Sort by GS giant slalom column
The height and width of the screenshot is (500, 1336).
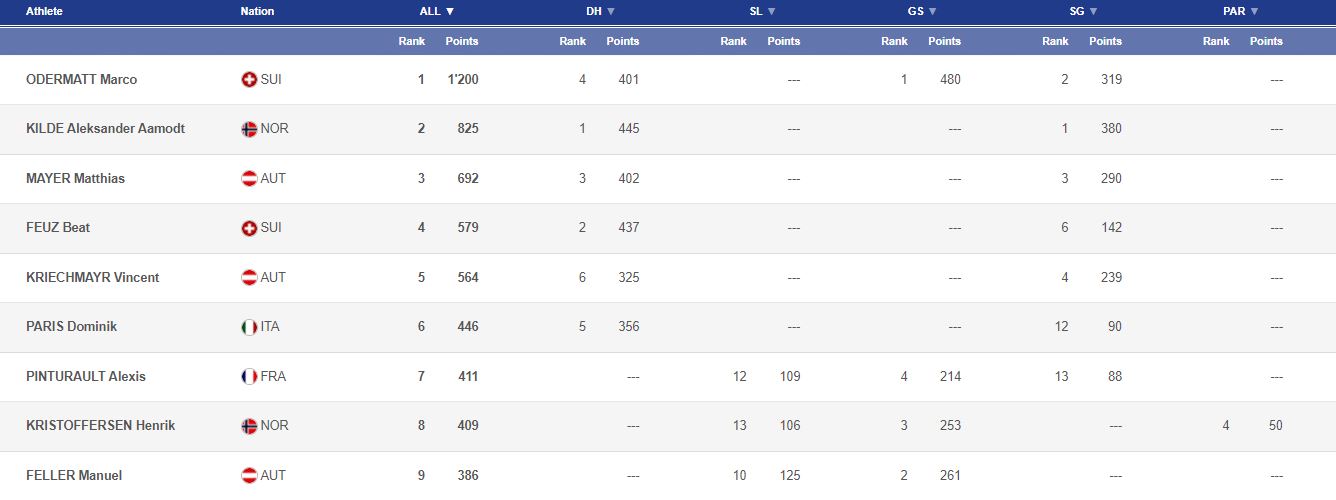coord(923,12)
